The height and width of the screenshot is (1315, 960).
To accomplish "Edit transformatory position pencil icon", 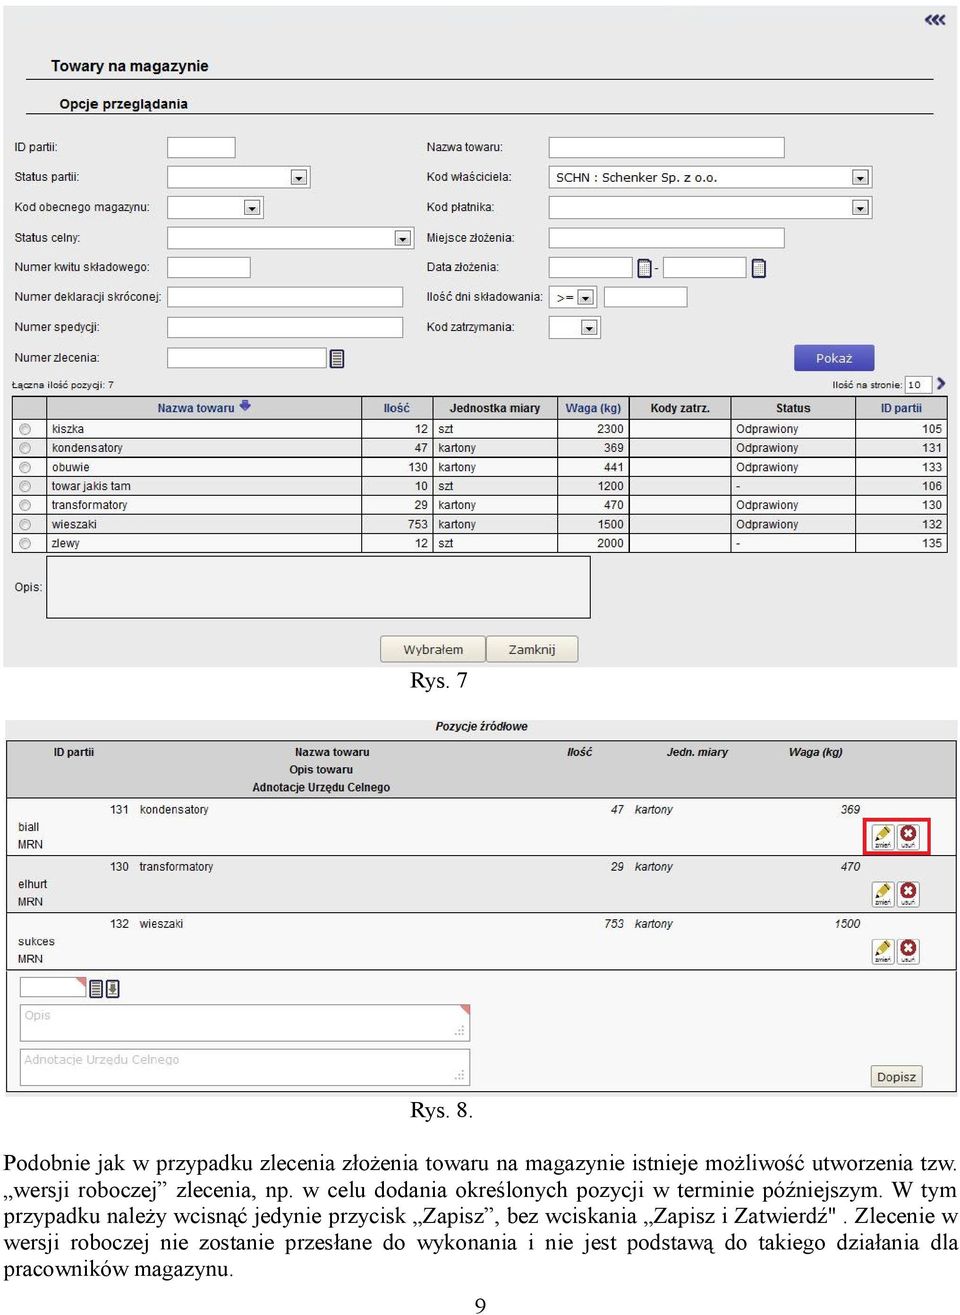I will tap(883, 893).
